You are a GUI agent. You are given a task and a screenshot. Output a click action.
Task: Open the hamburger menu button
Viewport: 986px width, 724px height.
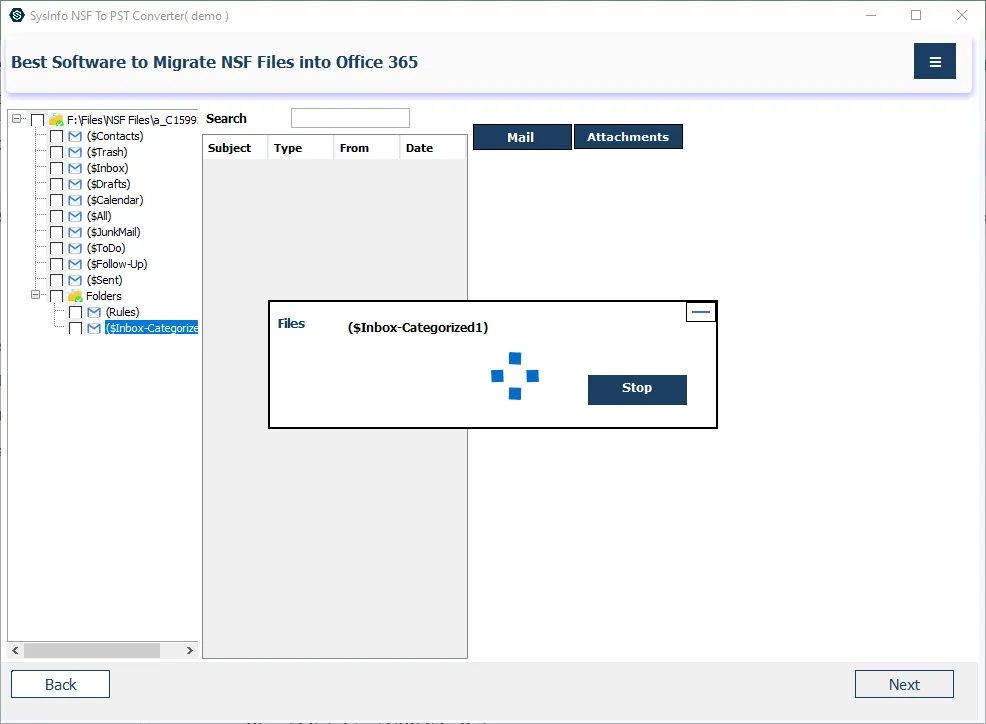[934, 62]
